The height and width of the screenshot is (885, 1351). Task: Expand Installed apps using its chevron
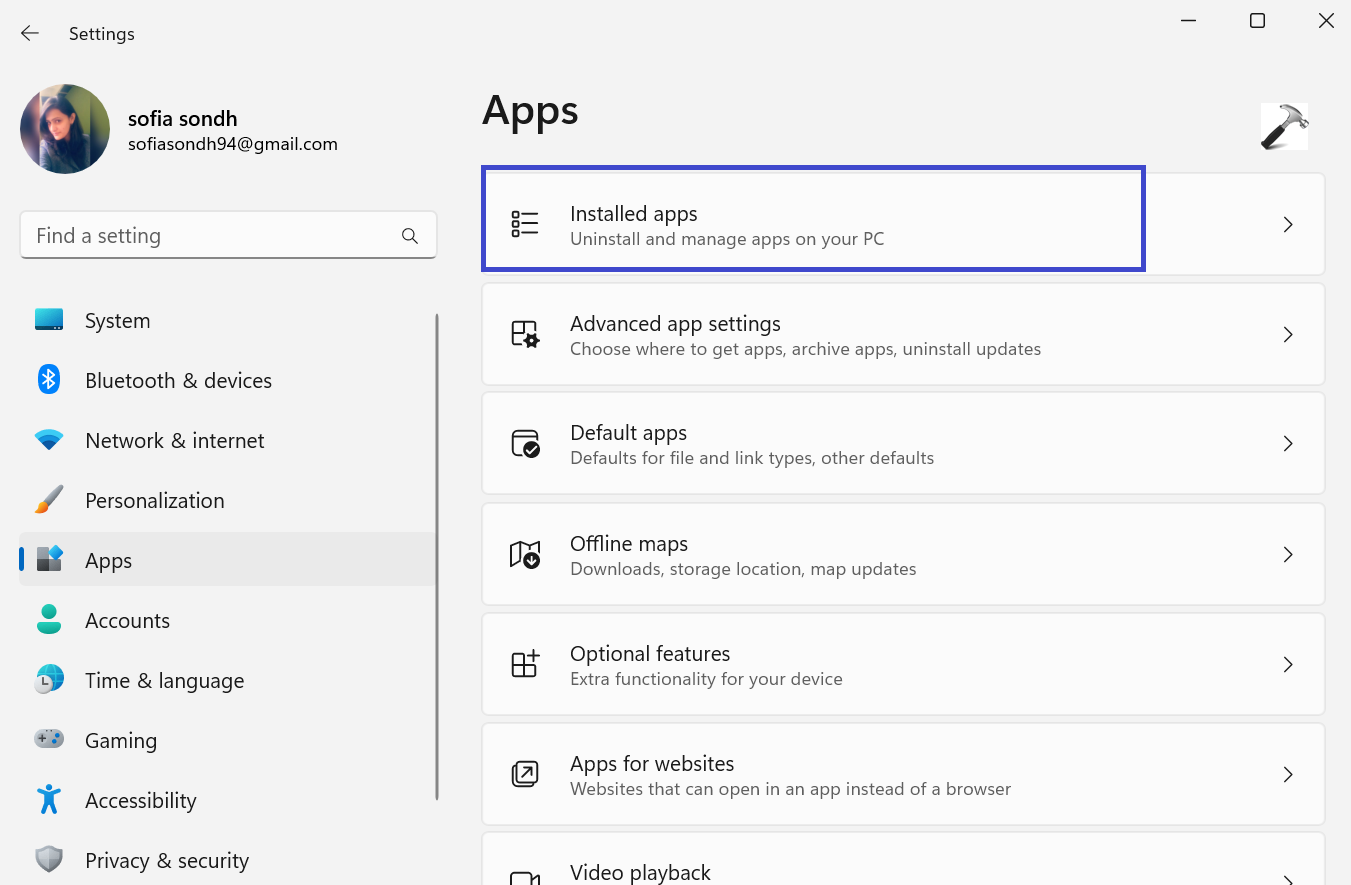[x=1288, y=225]
